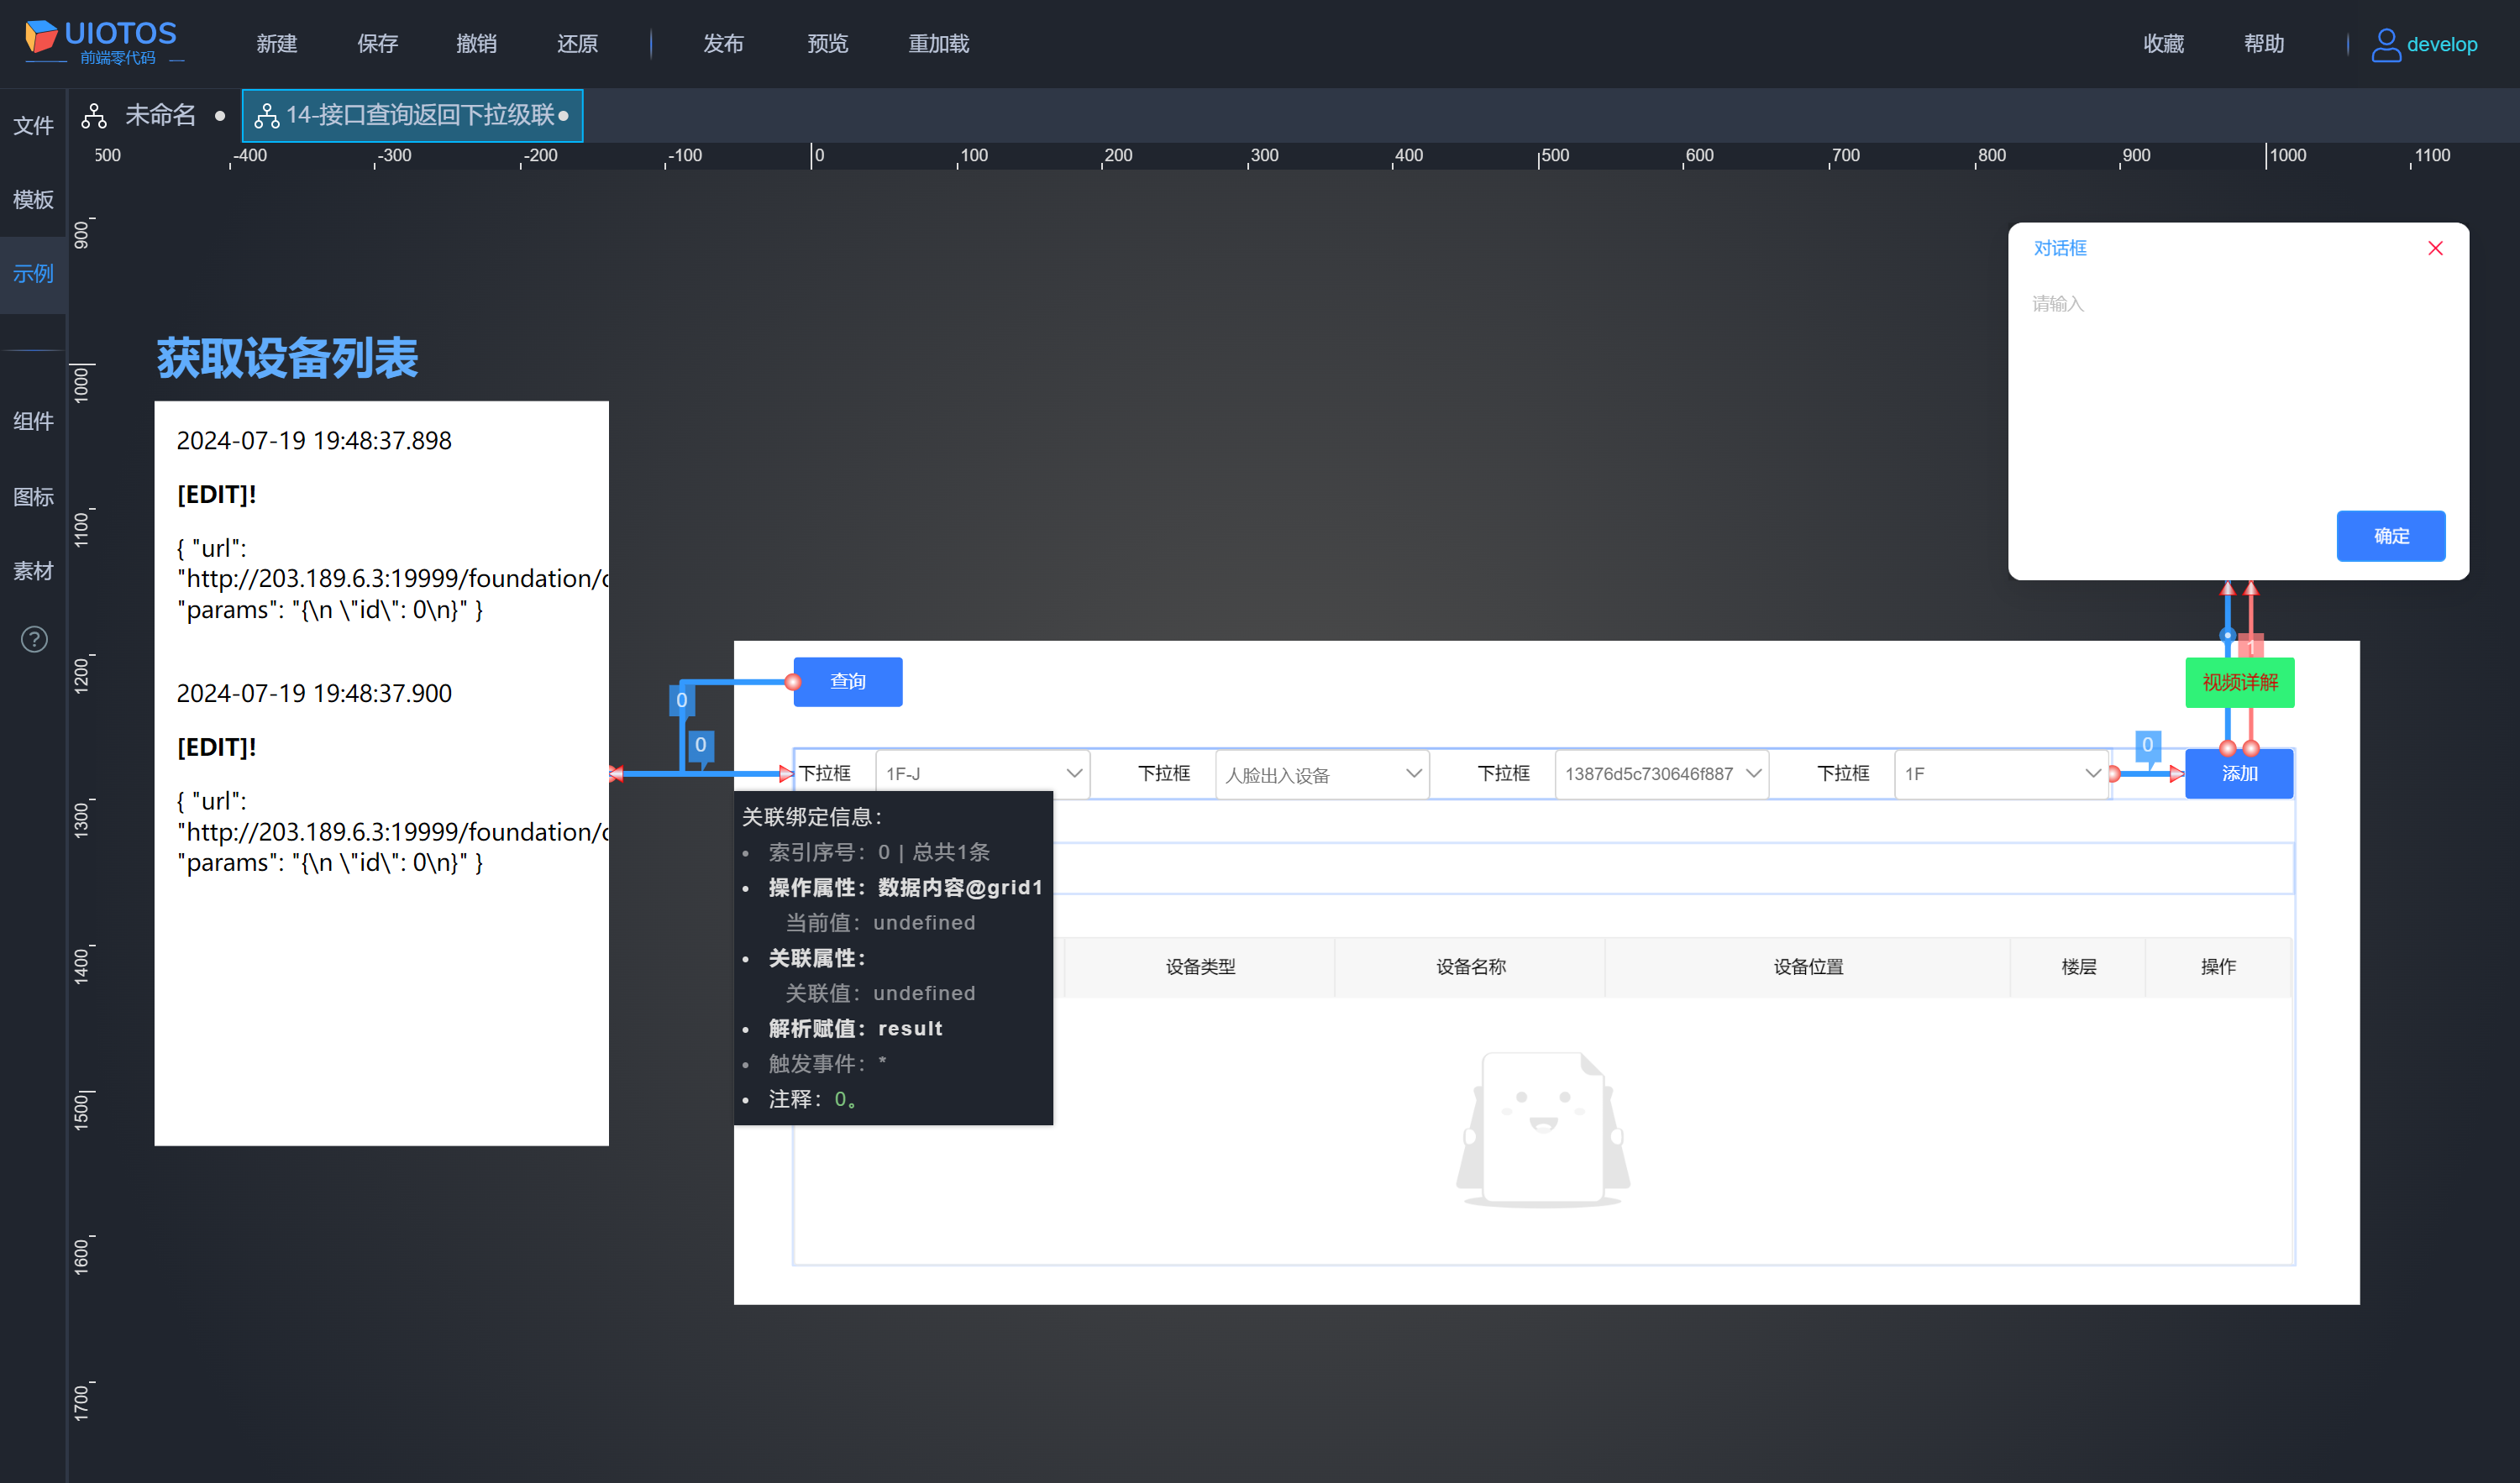
Task: Open the 发布 menu item
Action: [x=722, y=44]
